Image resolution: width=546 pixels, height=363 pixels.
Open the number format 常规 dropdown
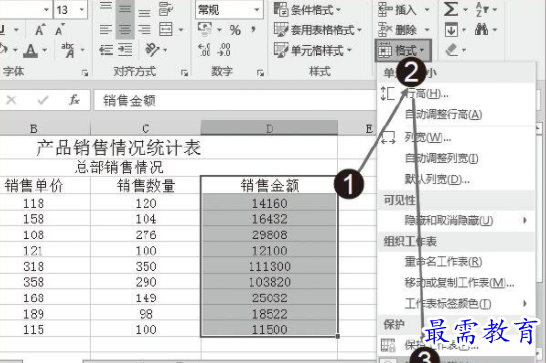tap(257, 9)
